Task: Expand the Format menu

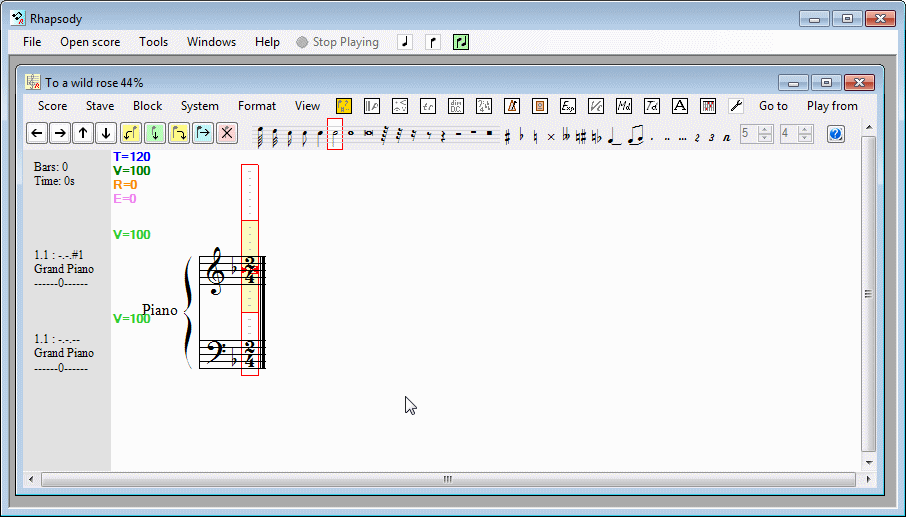Action: click(257, 106)
